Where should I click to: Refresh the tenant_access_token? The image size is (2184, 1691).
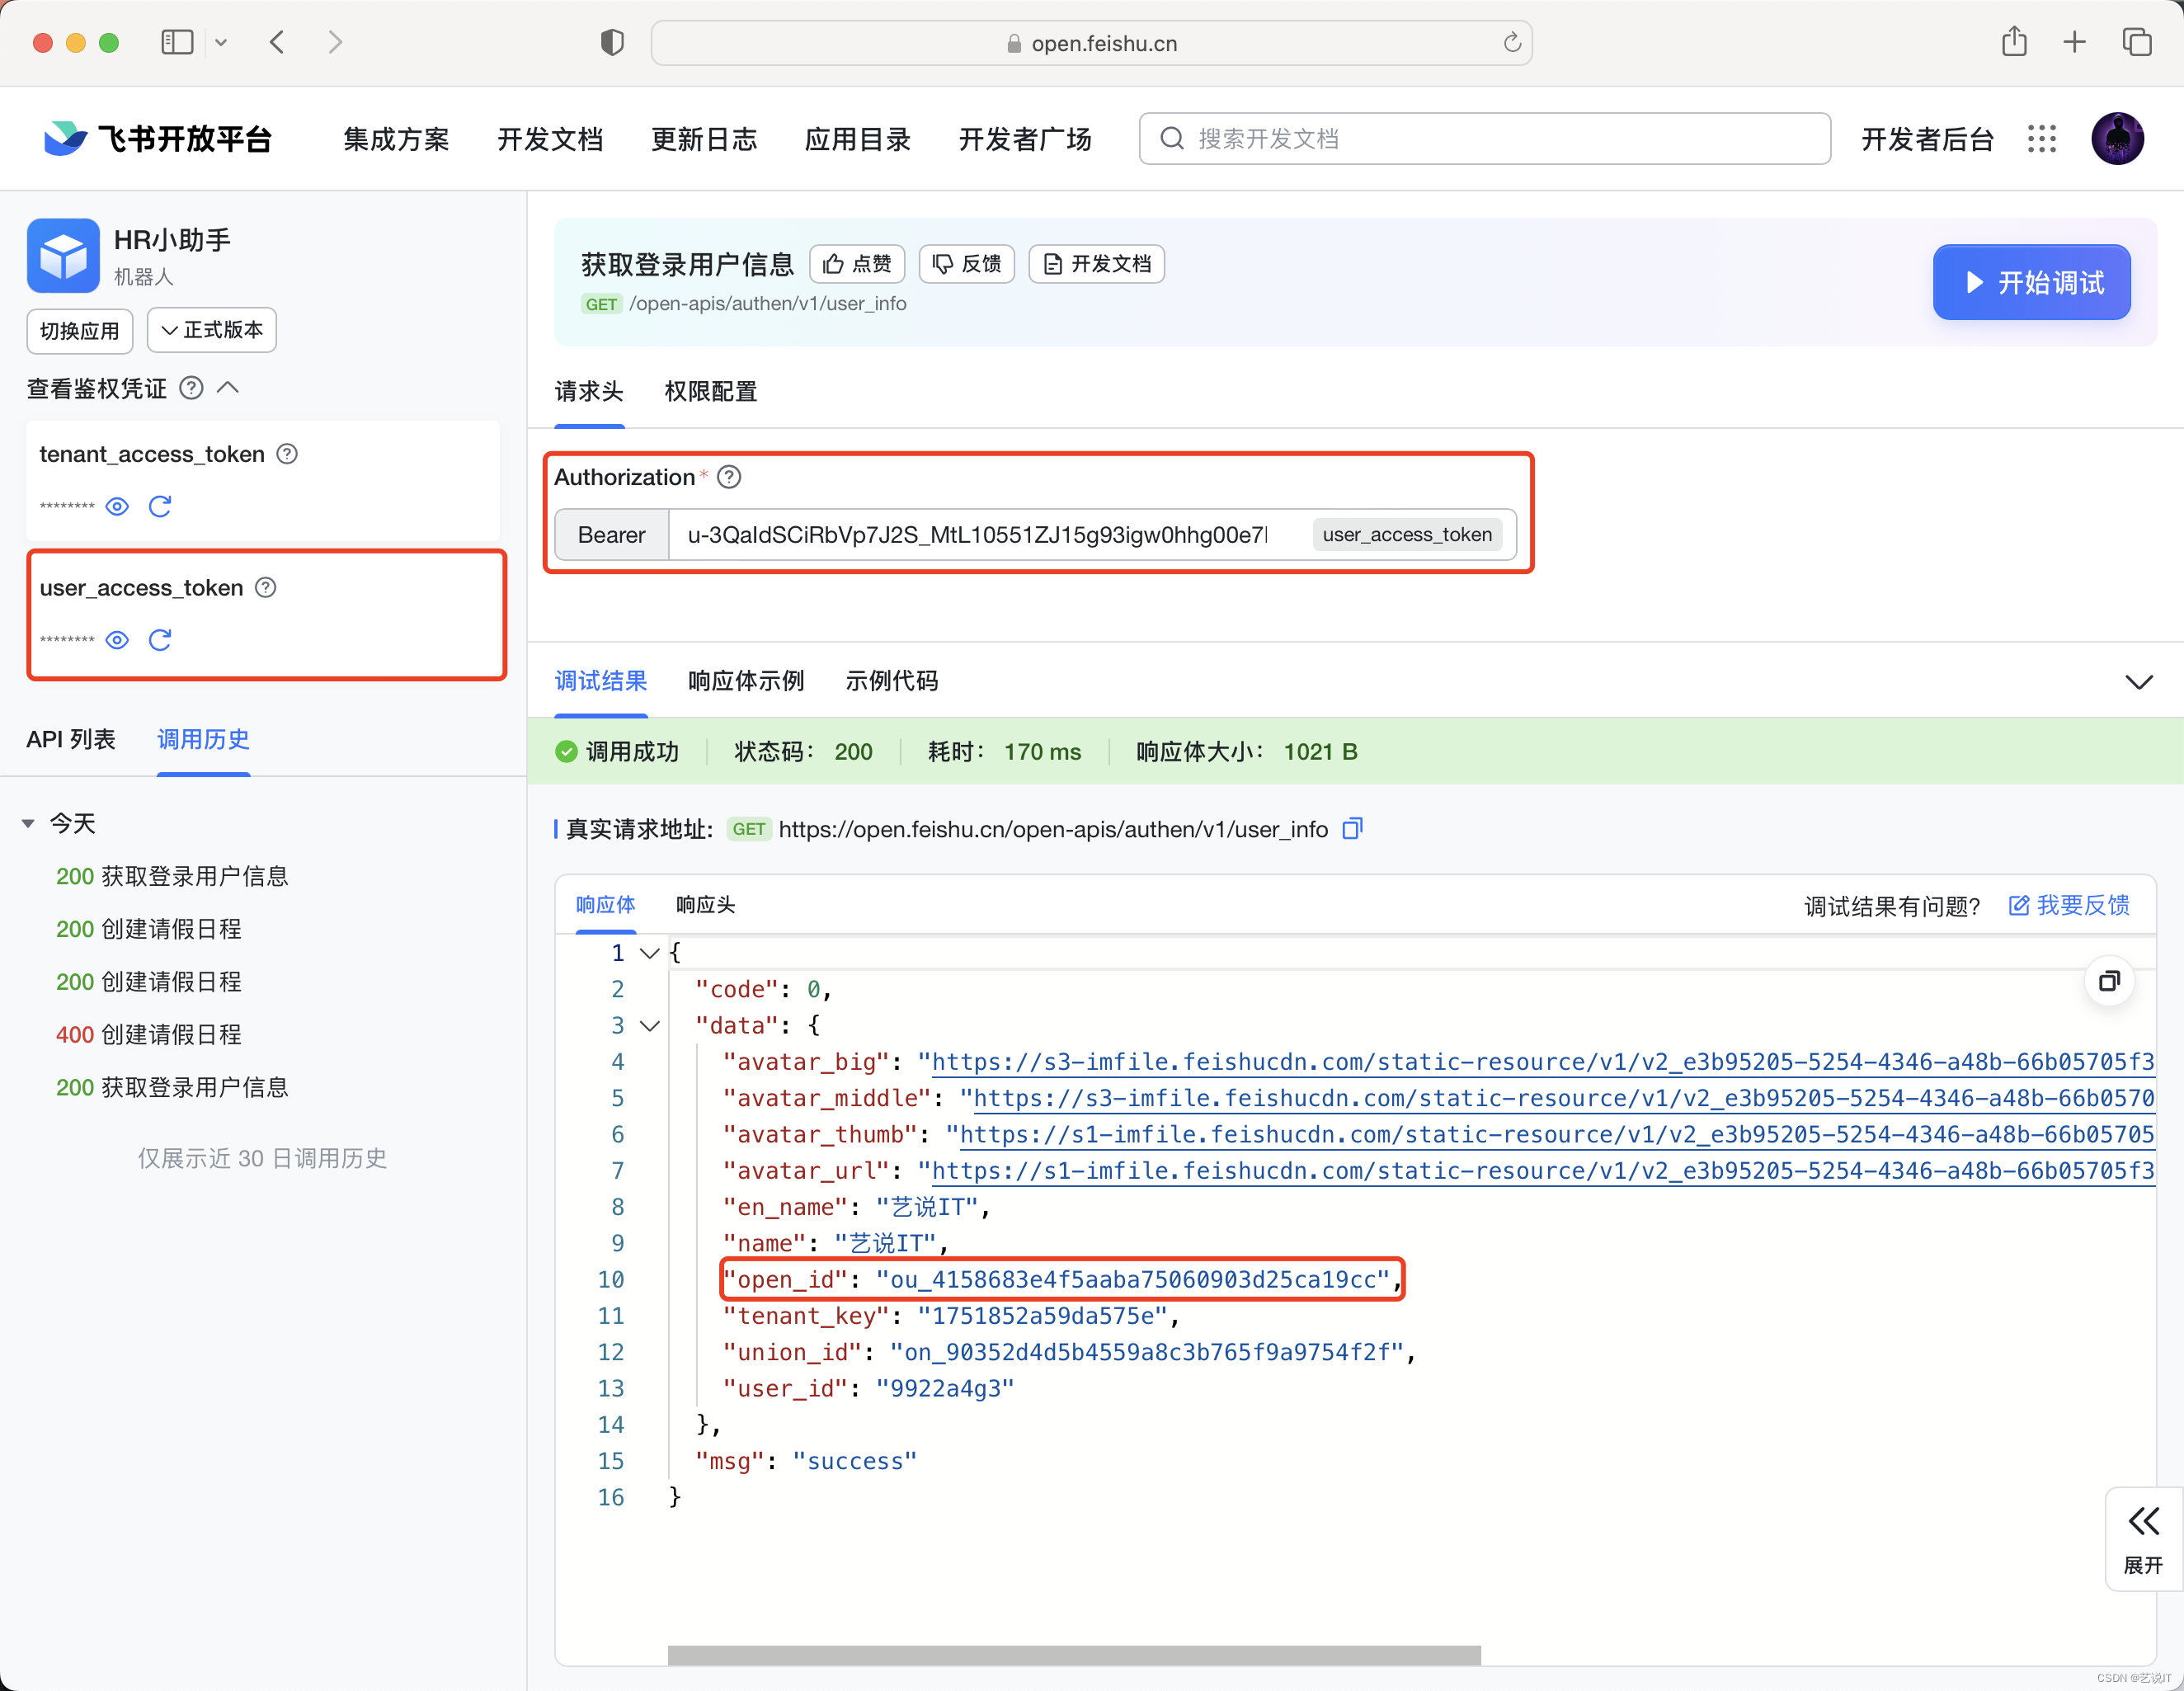tap(160, 506)
